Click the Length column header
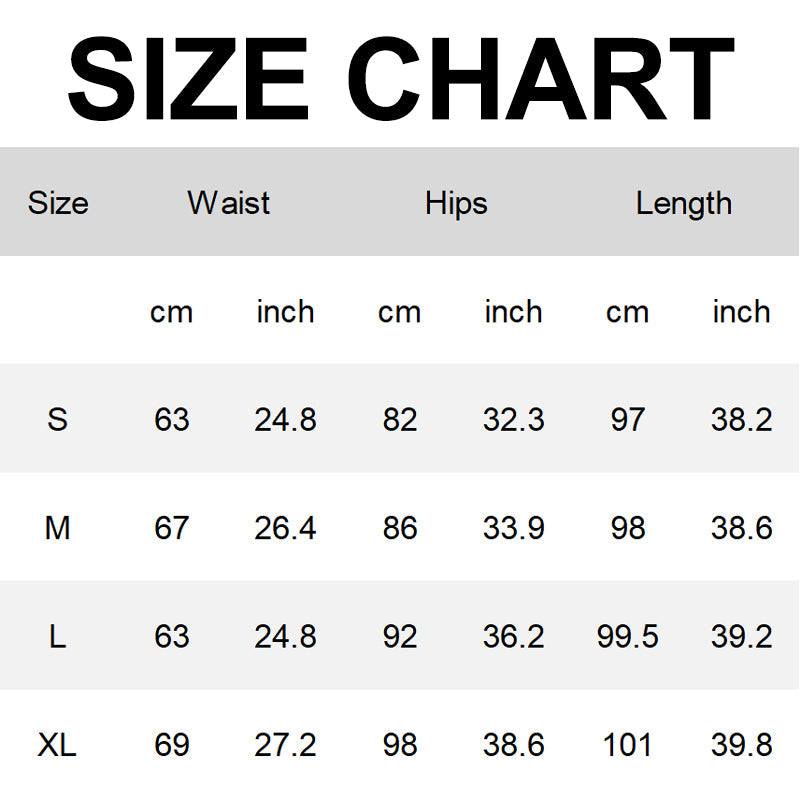 coord(684,203)
